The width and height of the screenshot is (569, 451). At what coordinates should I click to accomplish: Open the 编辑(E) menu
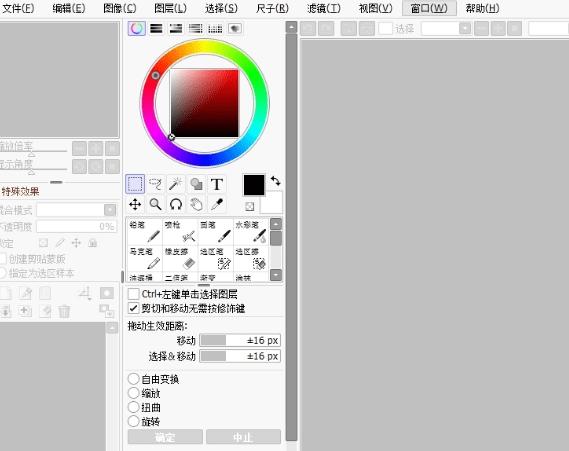click(x=69, y=8)
